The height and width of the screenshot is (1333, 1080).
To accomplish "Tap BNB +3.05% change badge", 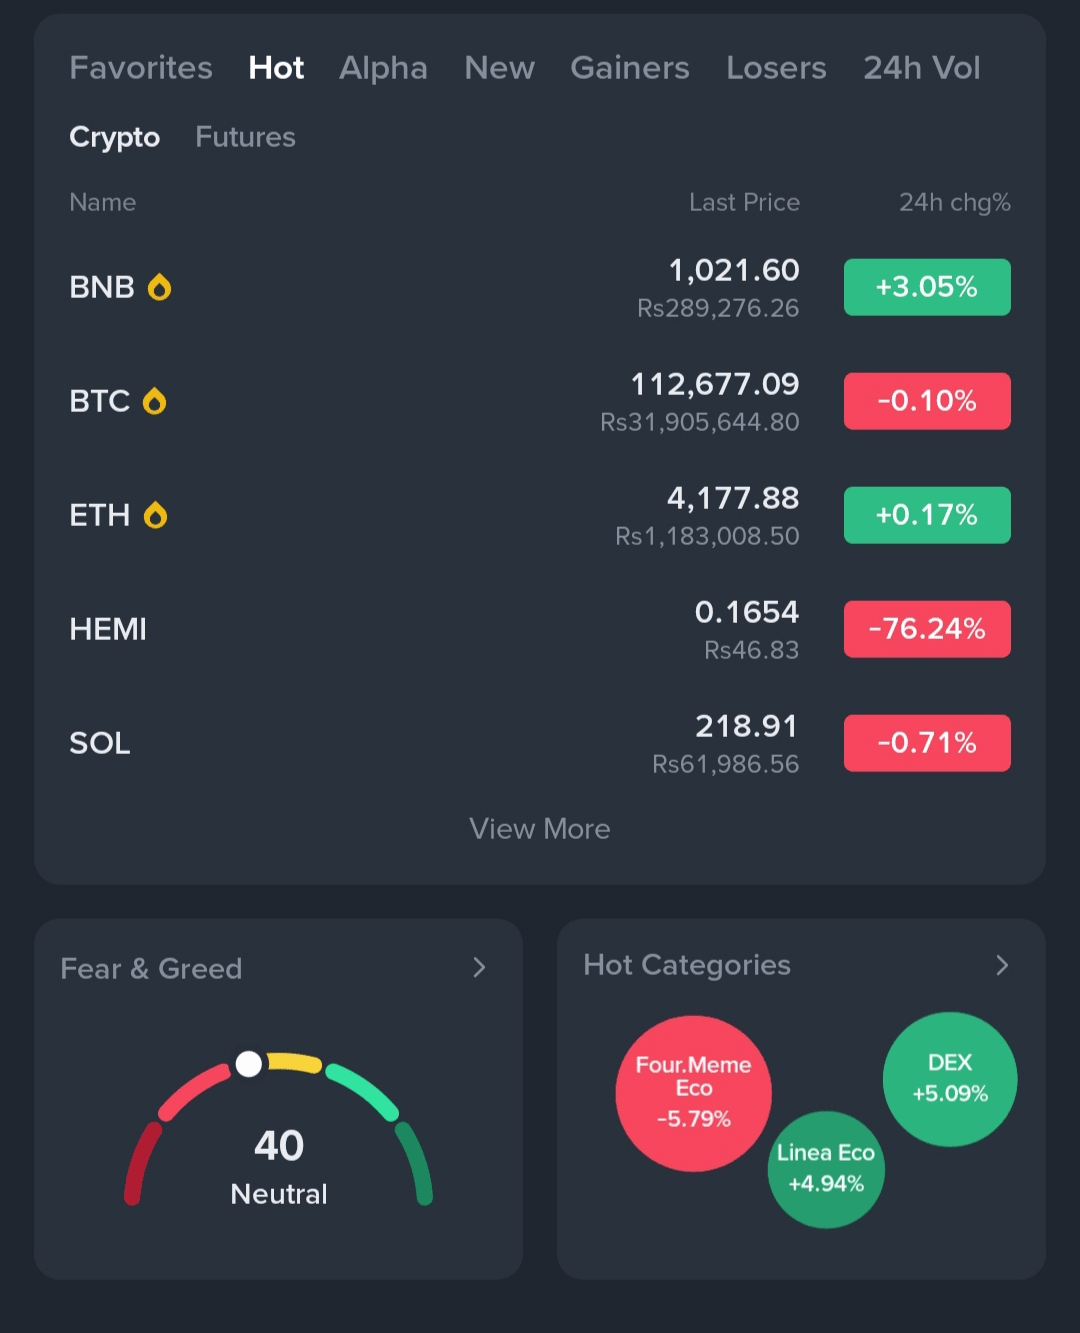I will click(927, 288).
